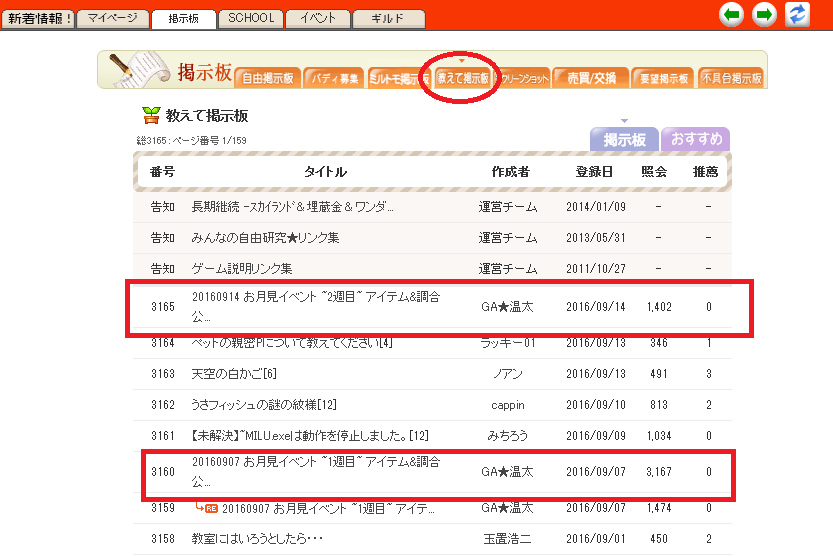833x556 pixels.
Task: Click the plant icon beside 教えて掲示板 heading
Action: tap(151, 115)
